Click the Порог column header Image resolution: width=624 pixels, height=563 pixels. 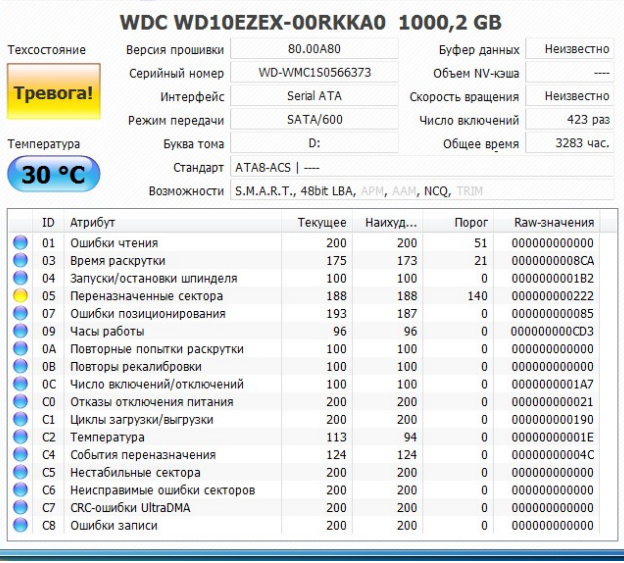pyautogui.click(x=458, y=222)
